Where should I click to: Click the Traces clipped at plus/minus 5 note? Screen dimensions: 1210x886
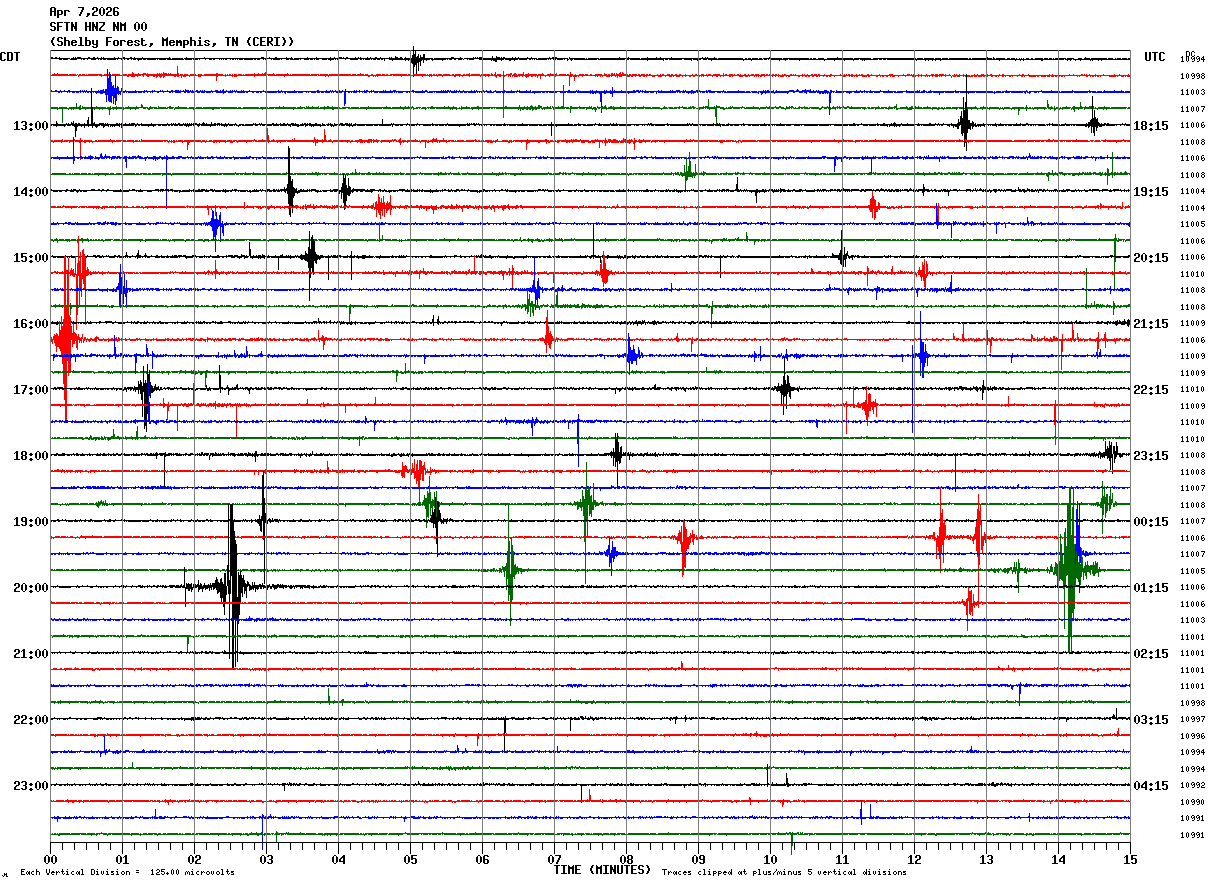coord(784,872)
